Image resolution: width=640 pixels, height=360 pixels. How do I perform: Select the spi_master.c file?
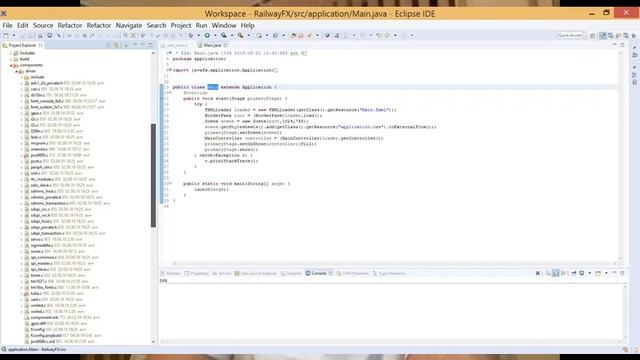pos(42,264)
